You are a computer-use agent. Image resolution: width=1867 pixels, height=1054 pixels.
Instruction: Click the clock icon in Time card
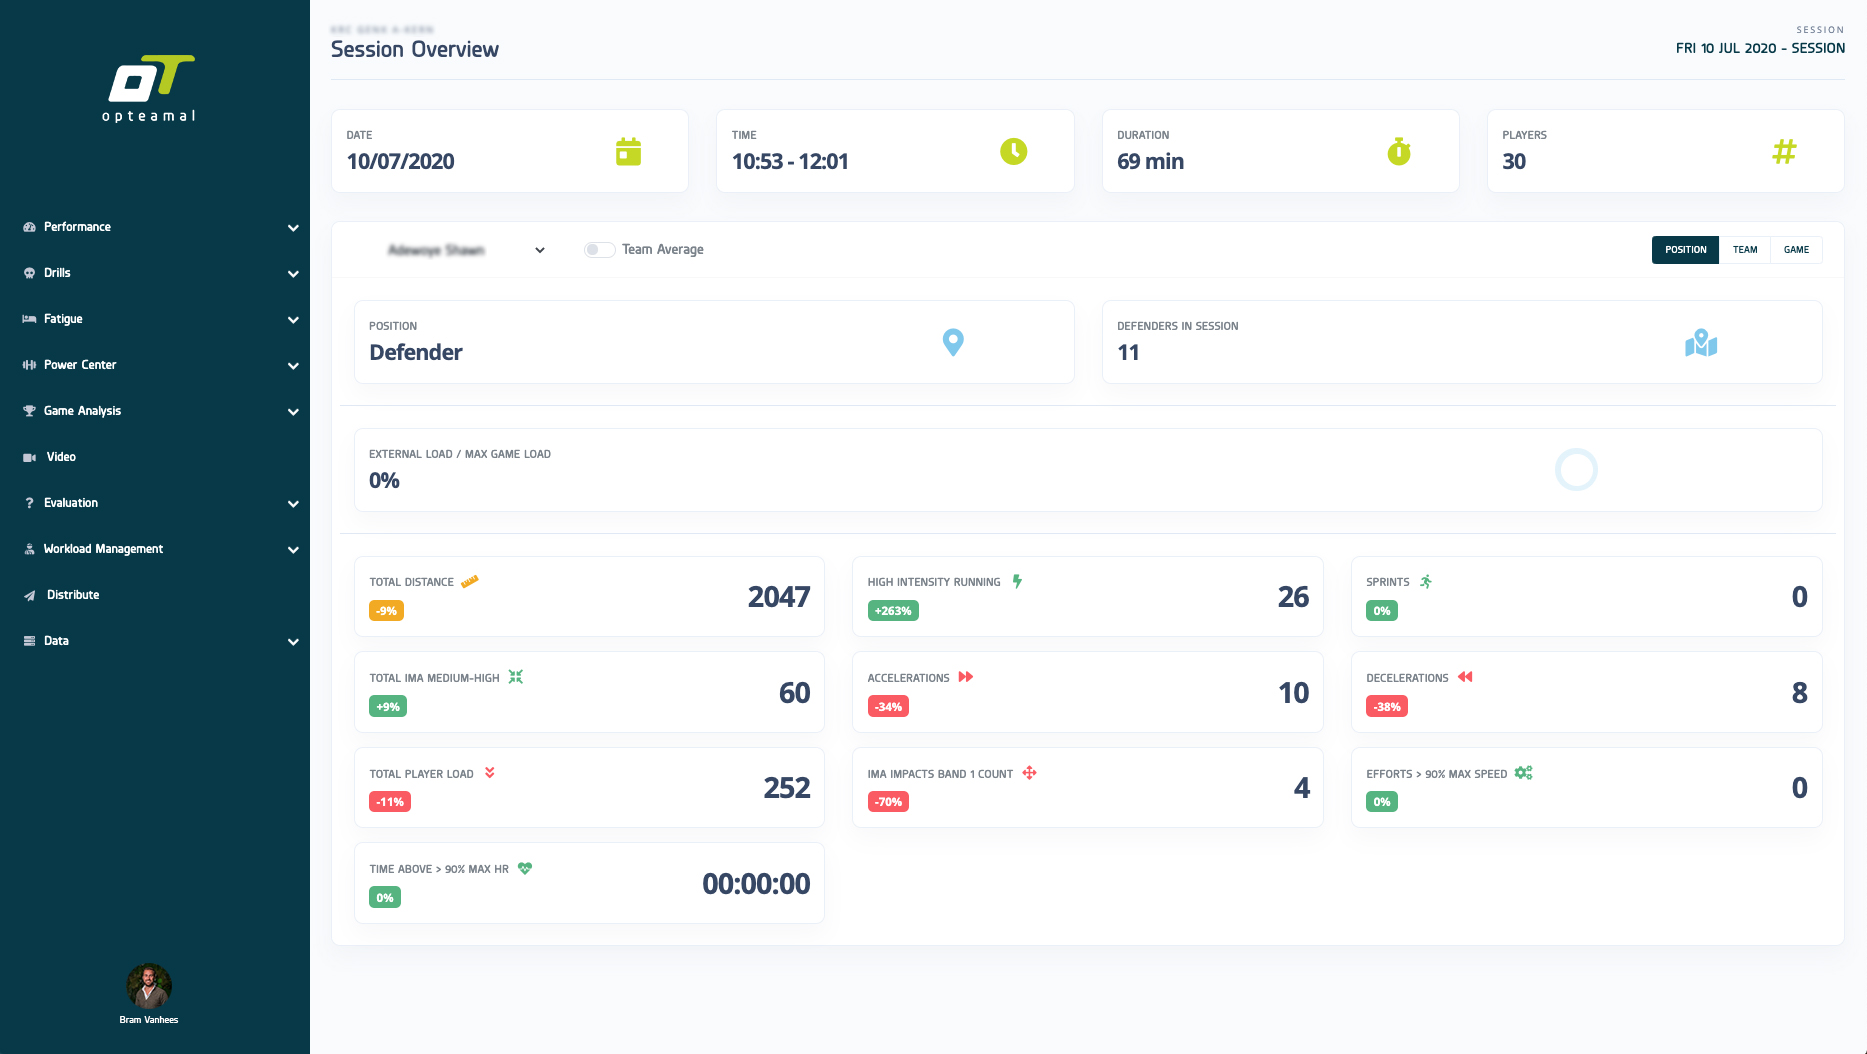[x=1013, y=152]
